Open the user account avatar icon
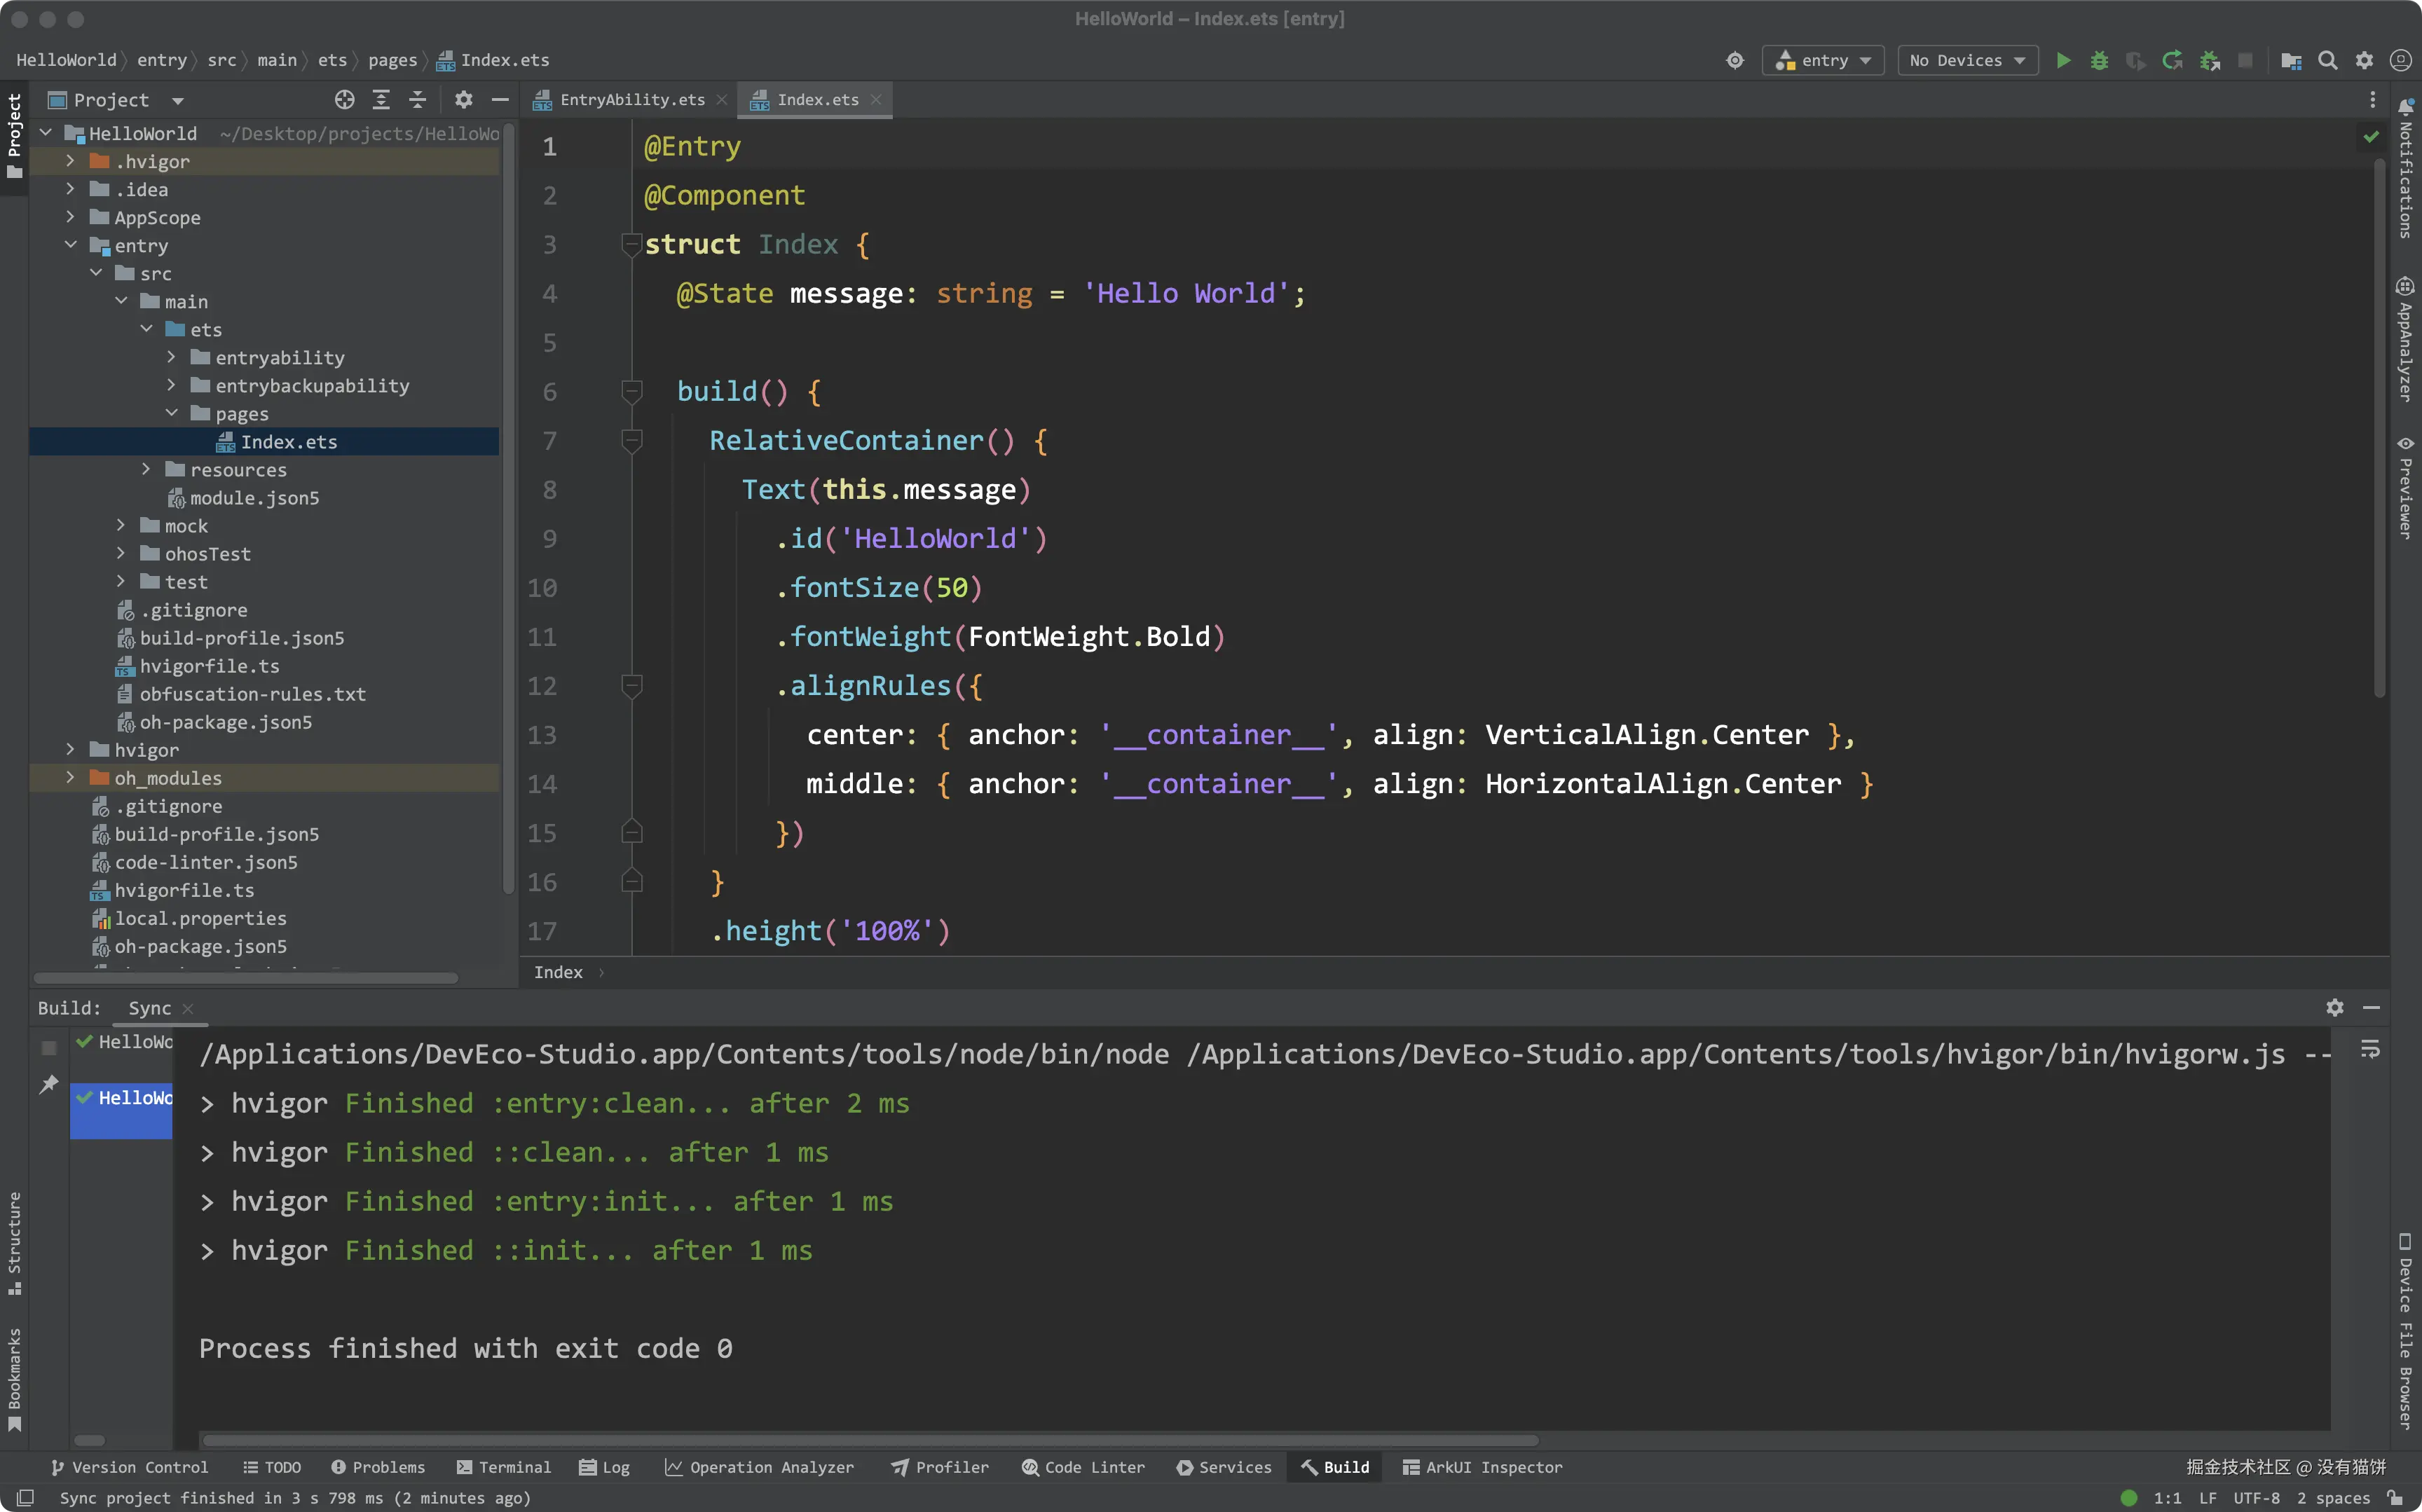Screen dimensions: 2422x1512 click(2400, 61)
